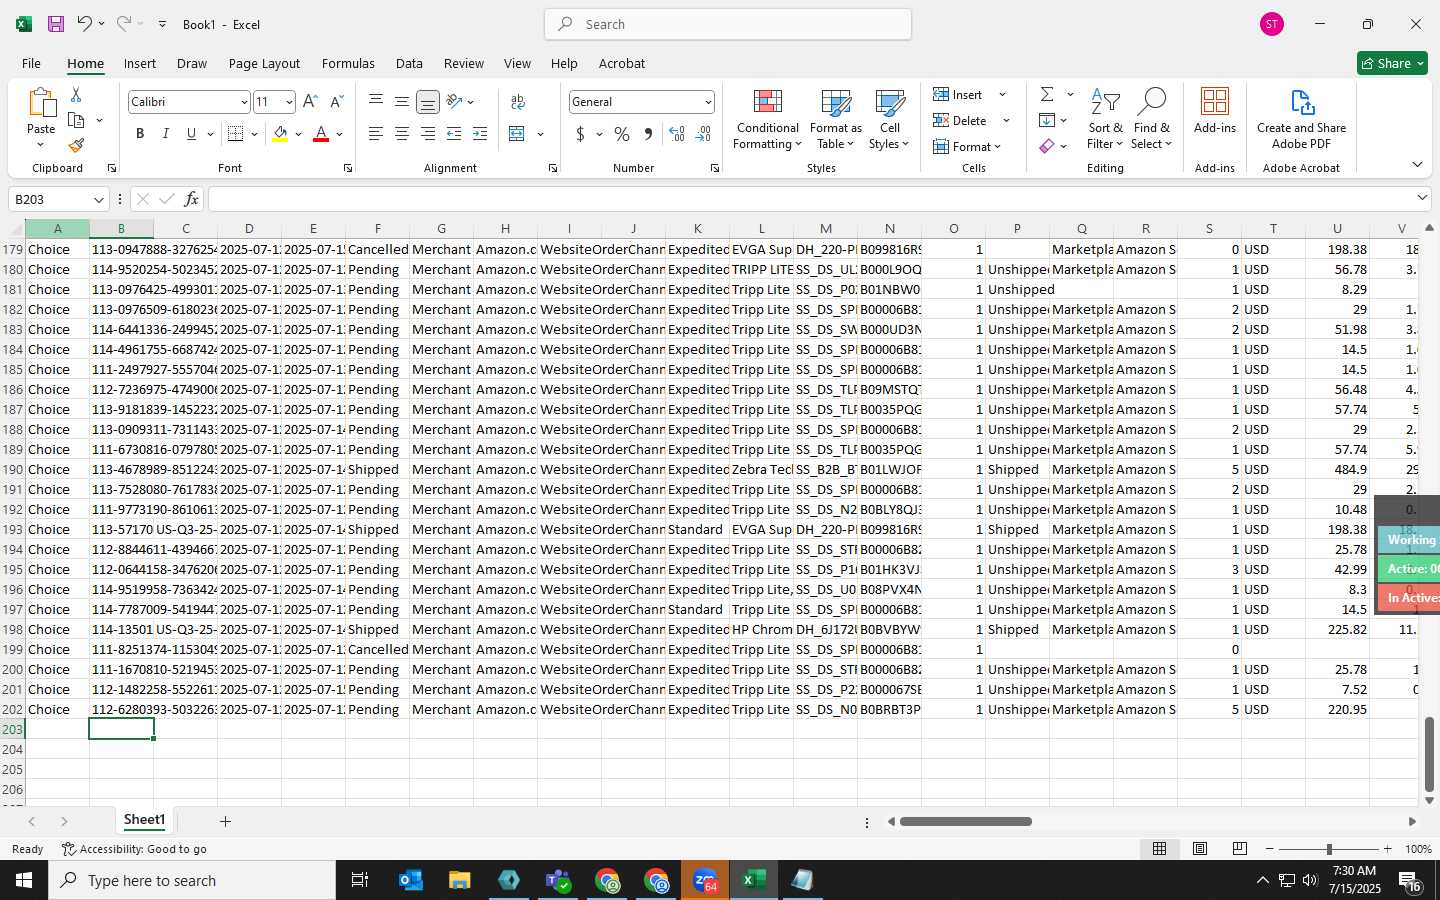The width and height of the screenshot is (1440, 900).
Task: Click the Align Right icon
Action: (428, 134)
